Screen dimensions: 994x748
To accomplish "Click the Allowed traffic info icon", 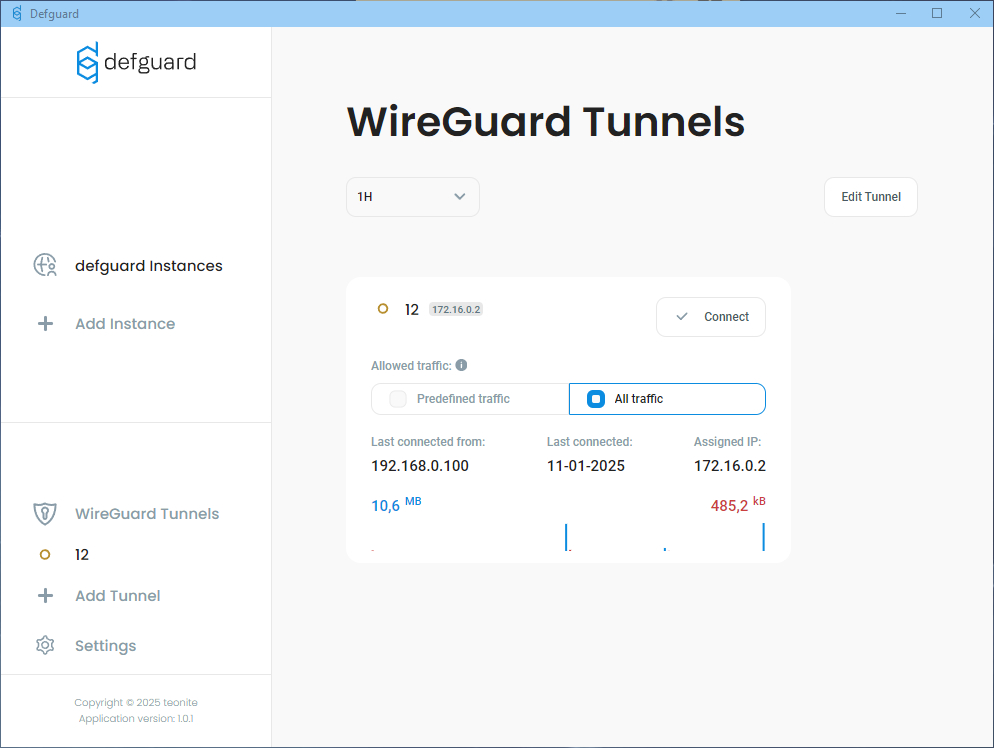I will [x=462, y=365].
